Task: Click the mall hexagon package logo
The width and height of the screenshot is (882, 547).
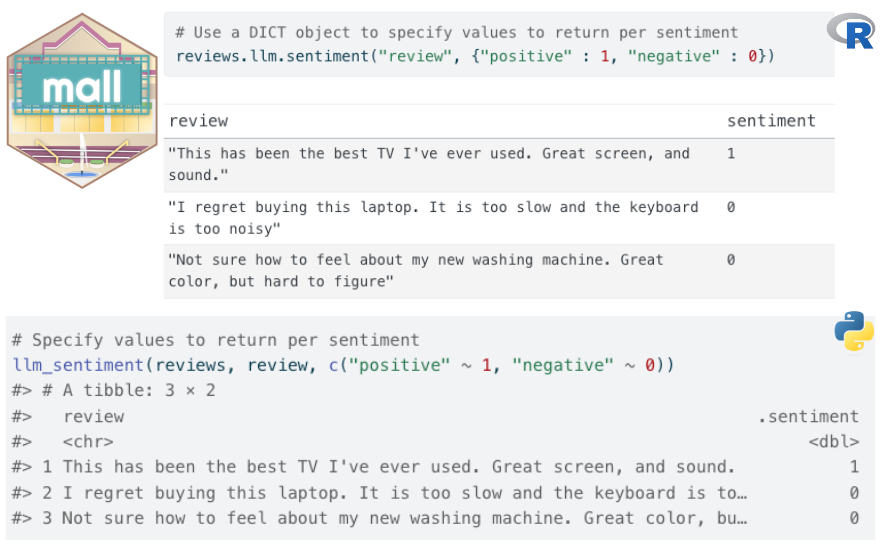Action: coord(82,101)
